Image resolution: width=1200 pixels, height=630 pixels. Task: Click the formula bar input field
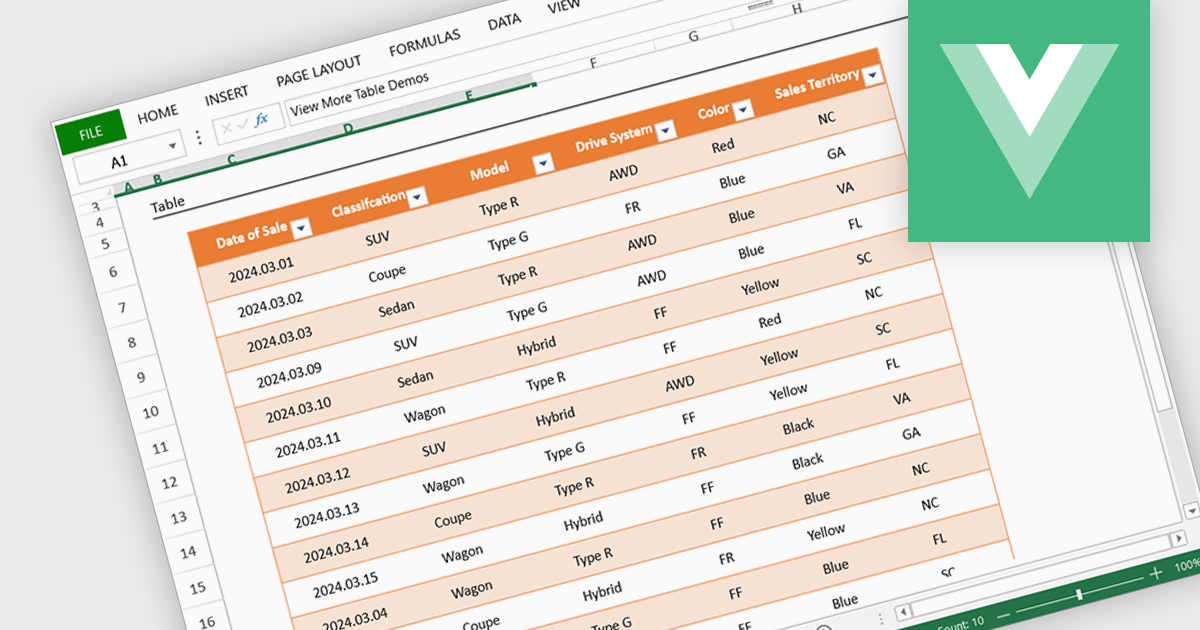pos(400,95)
